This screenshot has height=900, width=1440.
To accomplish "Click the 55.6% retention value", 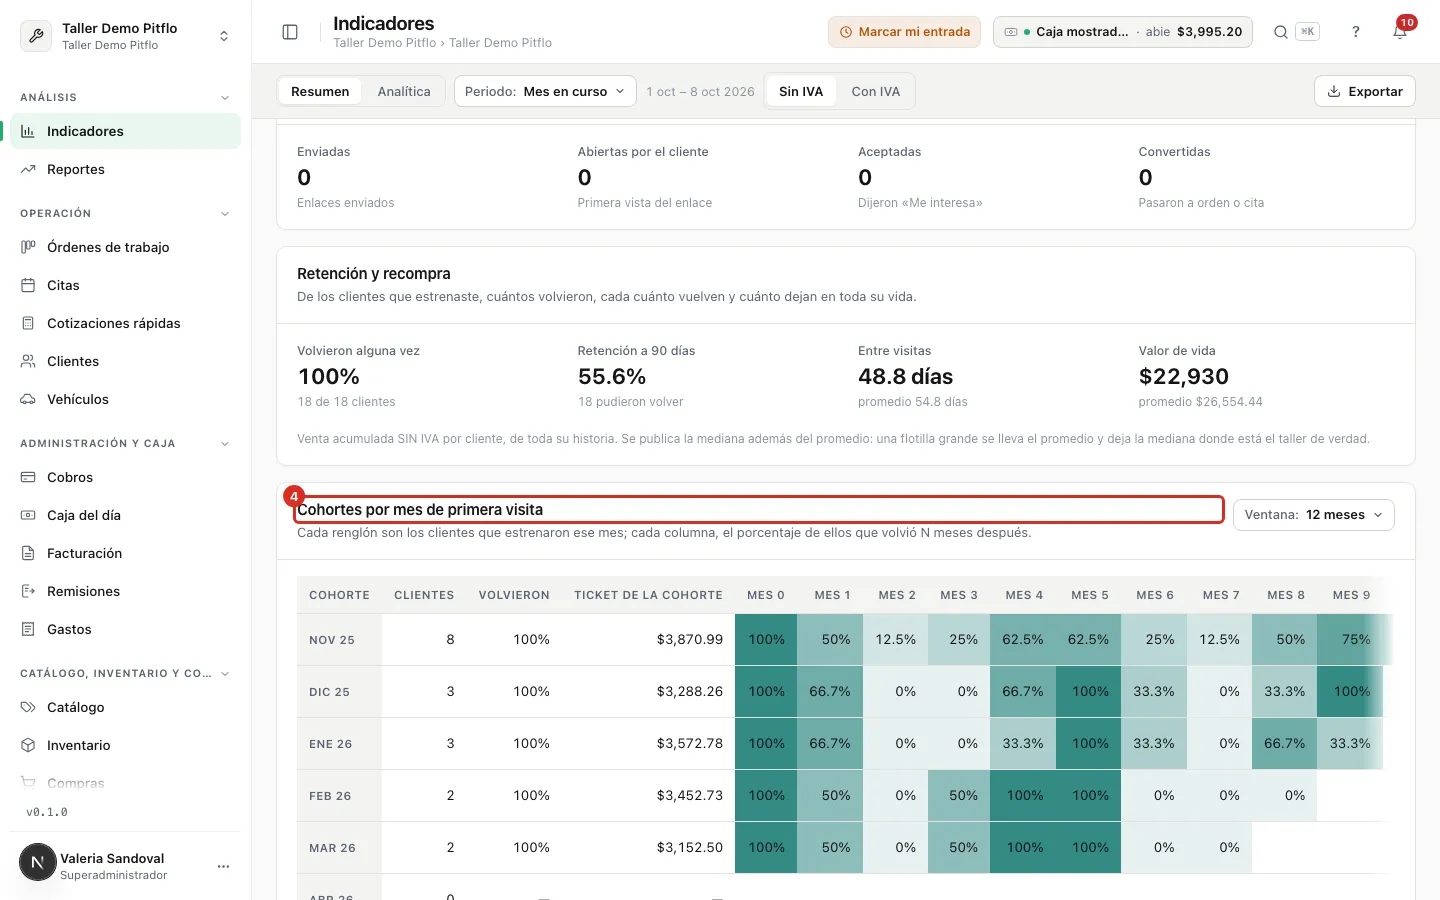I will pyautogui.click(x=612, y=377).
